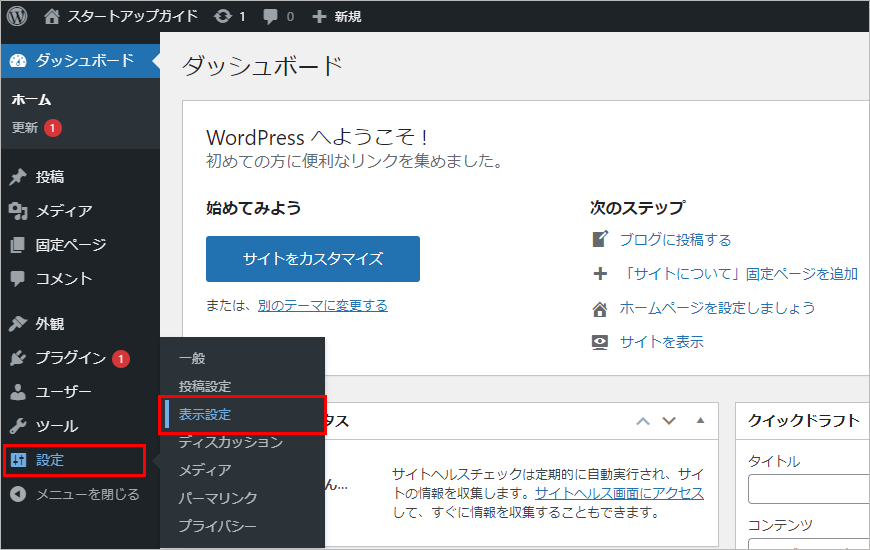Open the WordPress logo menu

[x=17, y=16]
